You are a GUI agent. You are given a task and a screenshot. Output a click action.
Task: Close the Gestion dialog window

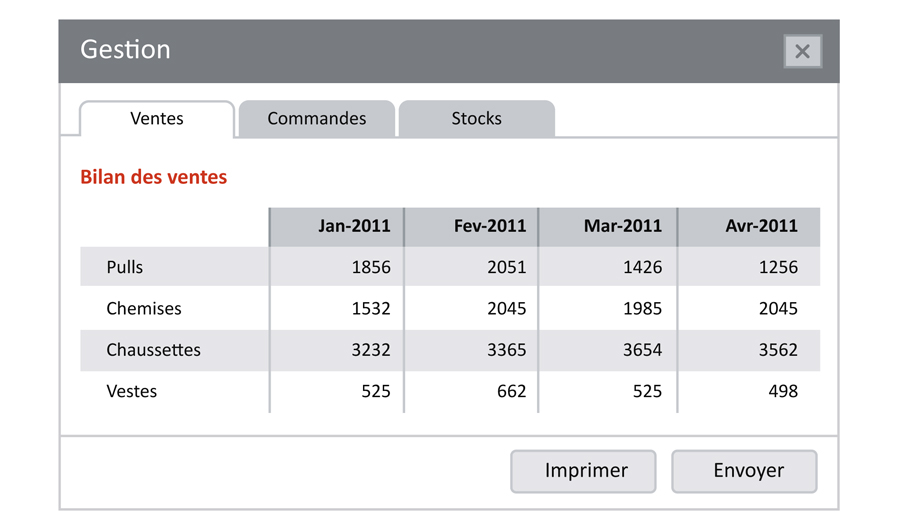pyautogui.click(x=802, y=52)
